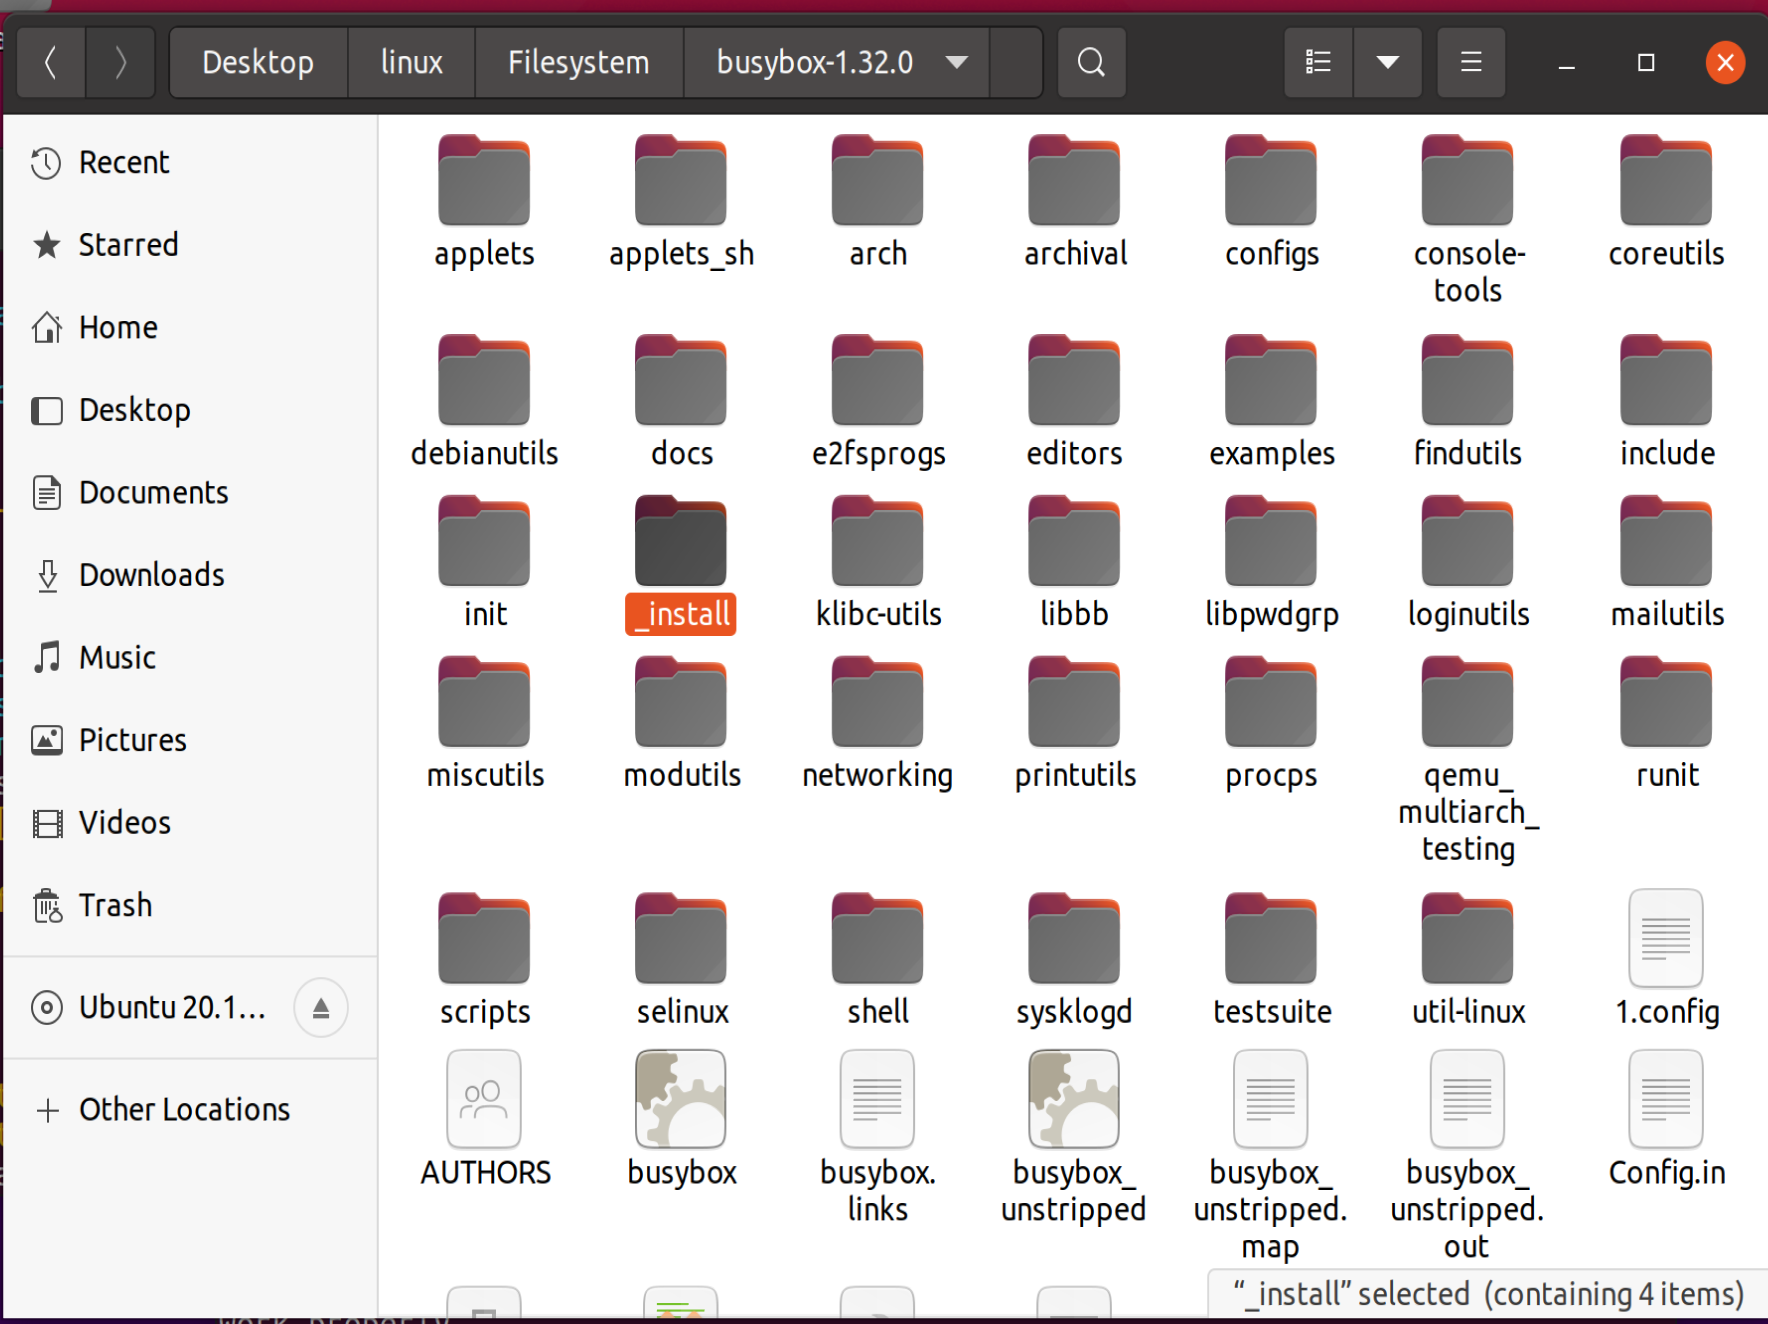This screenshot has height=1324, width=1768.
Task: Go forward with the right arrow button
Action: tap(120, 63)
